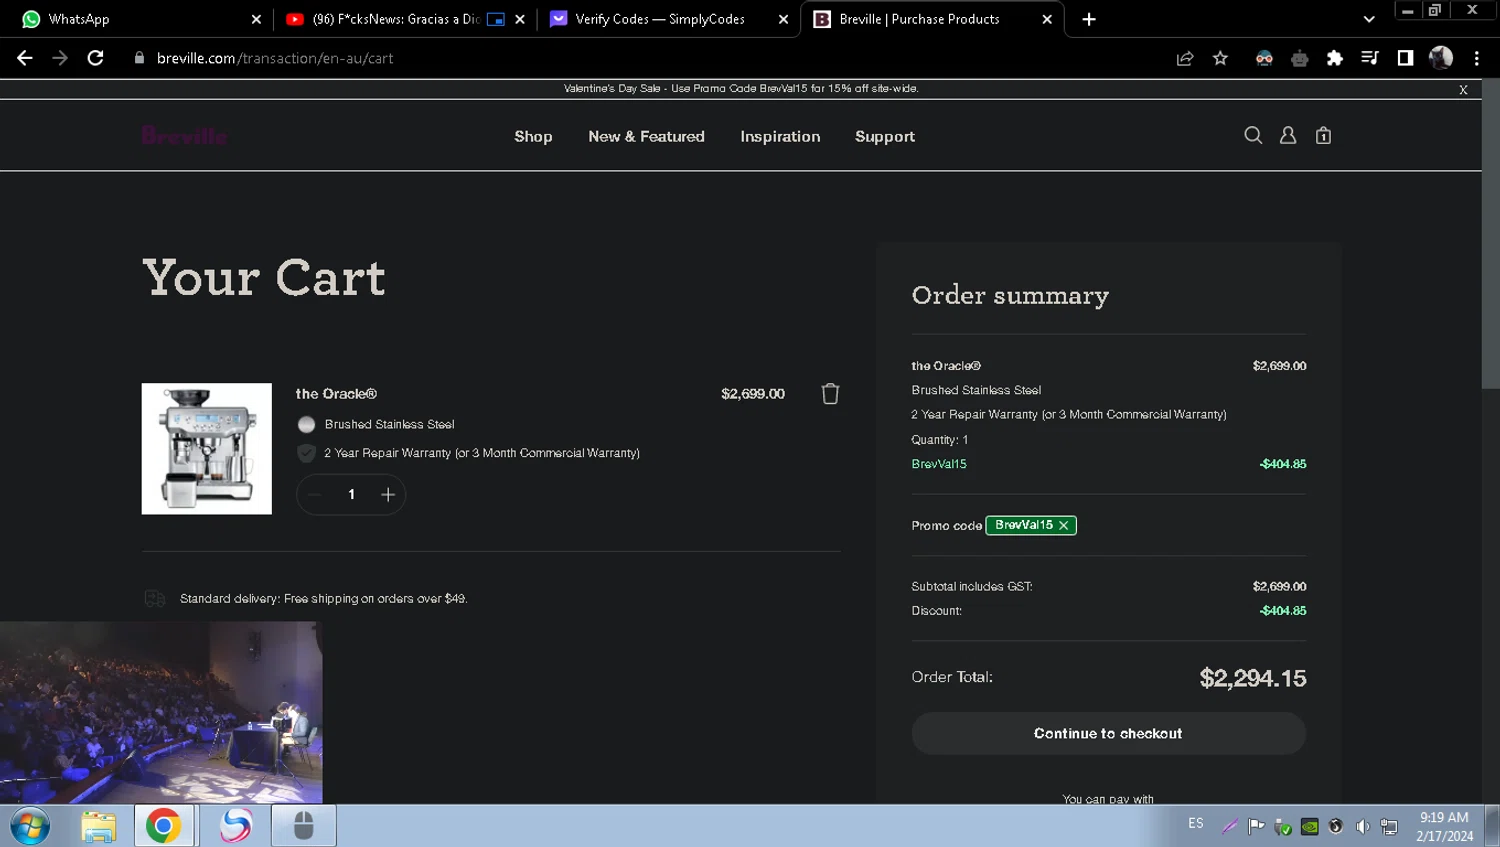Bookmark this page with the star icon
The height and width of the screenshot is (847, 1500).
click(x=1220, y=58)
